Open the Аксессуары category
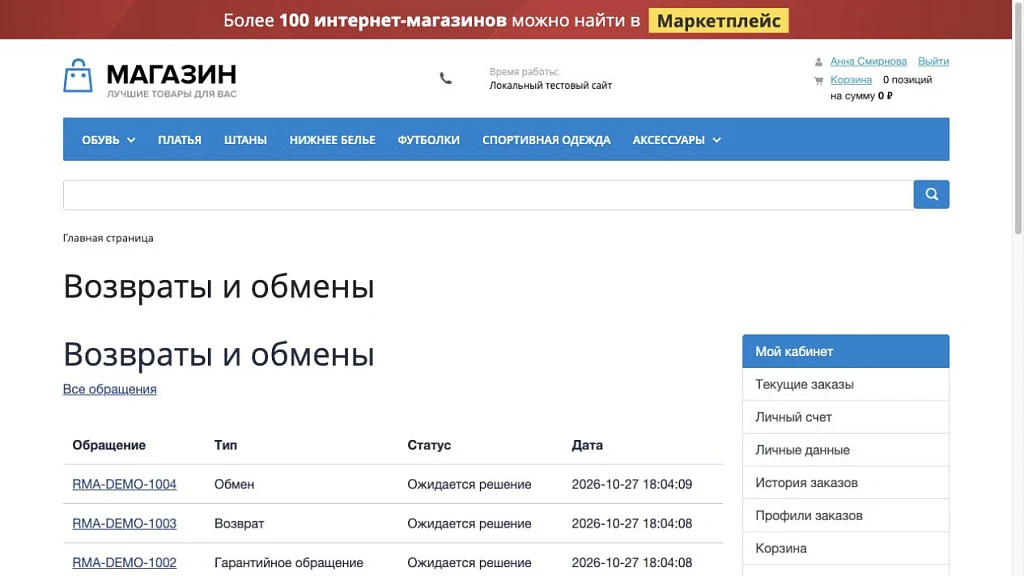Screen dimensions: 1024x576 pyautogui.click(x=669, y=140)
